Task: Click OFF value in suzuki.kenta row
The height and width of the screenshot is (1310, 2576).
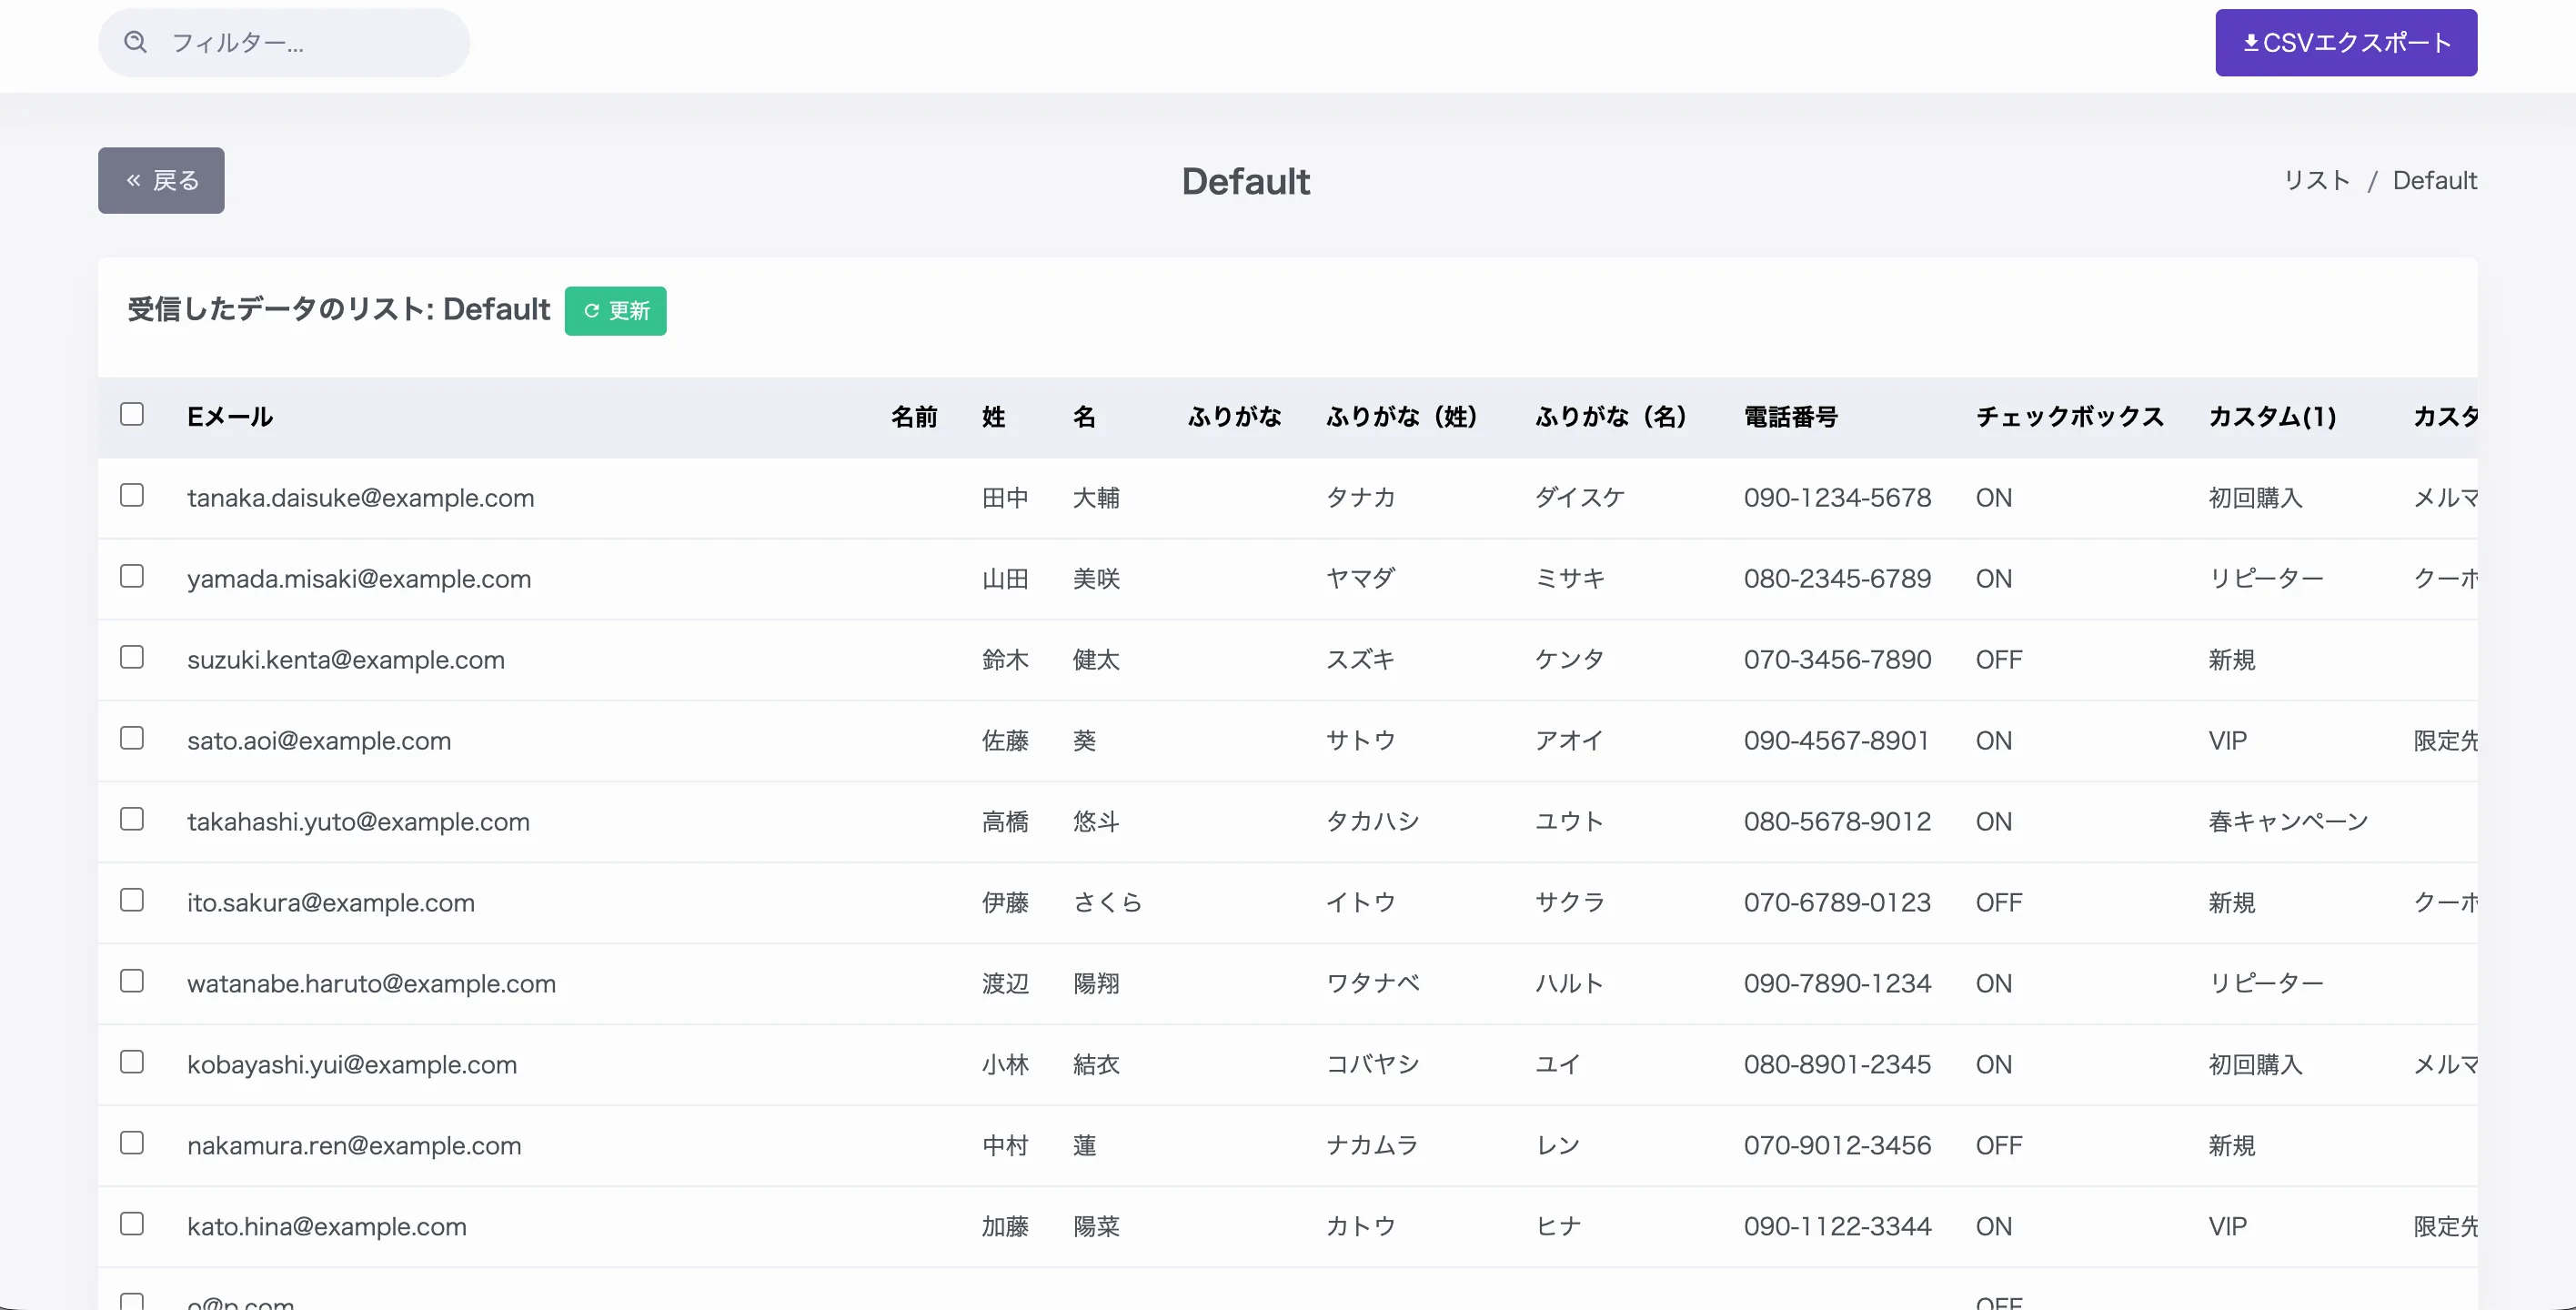Action: (x=1998, y=660)
